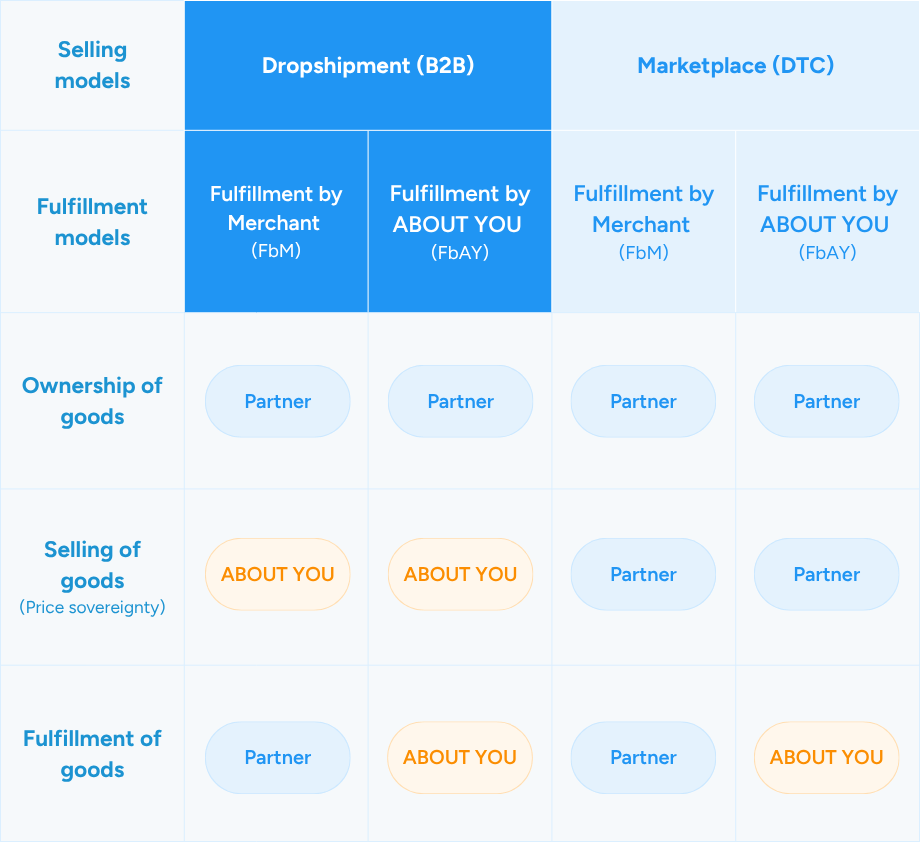Click Partner ownership pill under Marketplace FbAY

[827, 401]
